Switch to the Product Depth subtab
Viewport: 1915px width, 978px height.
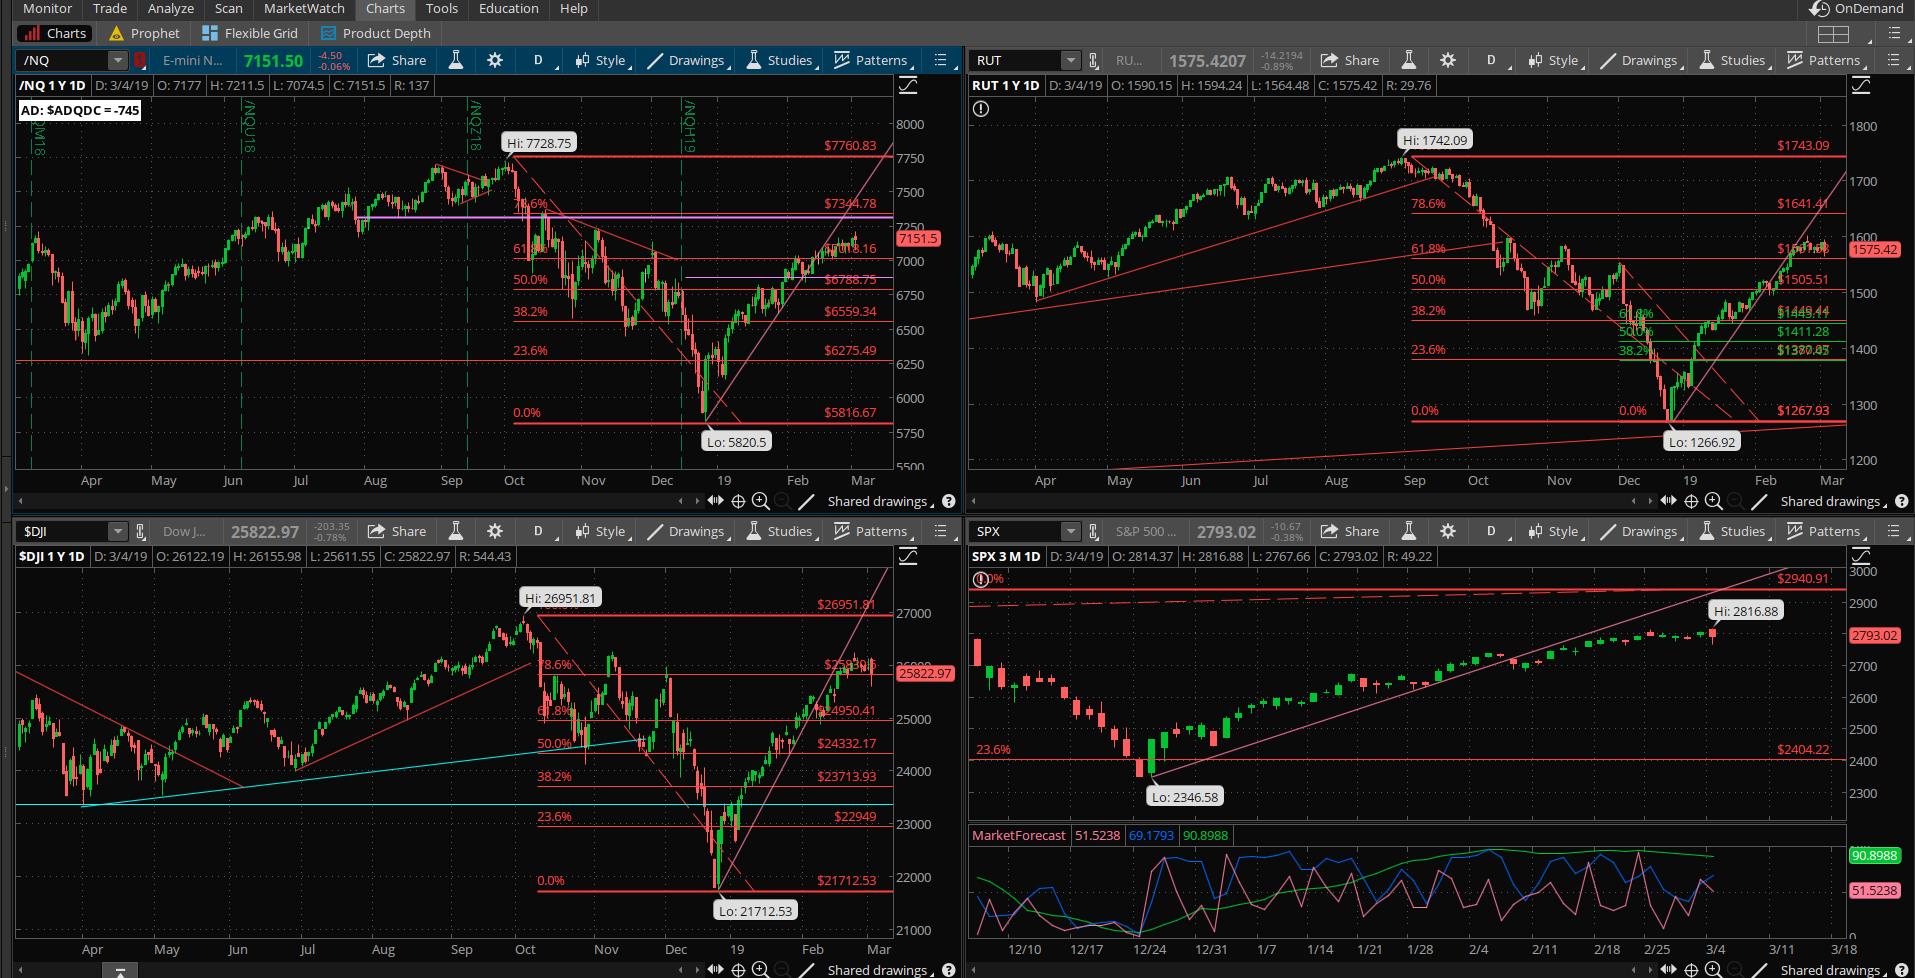(375, 33)
